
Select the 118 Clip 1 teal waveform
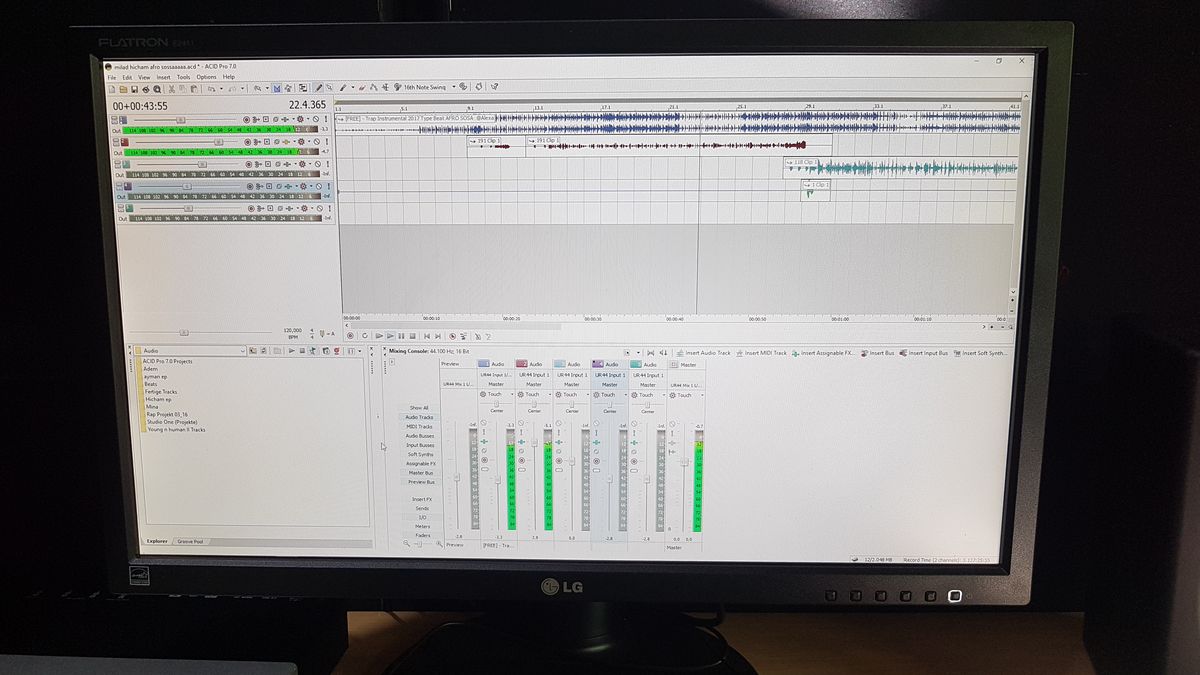coord(900,167)
